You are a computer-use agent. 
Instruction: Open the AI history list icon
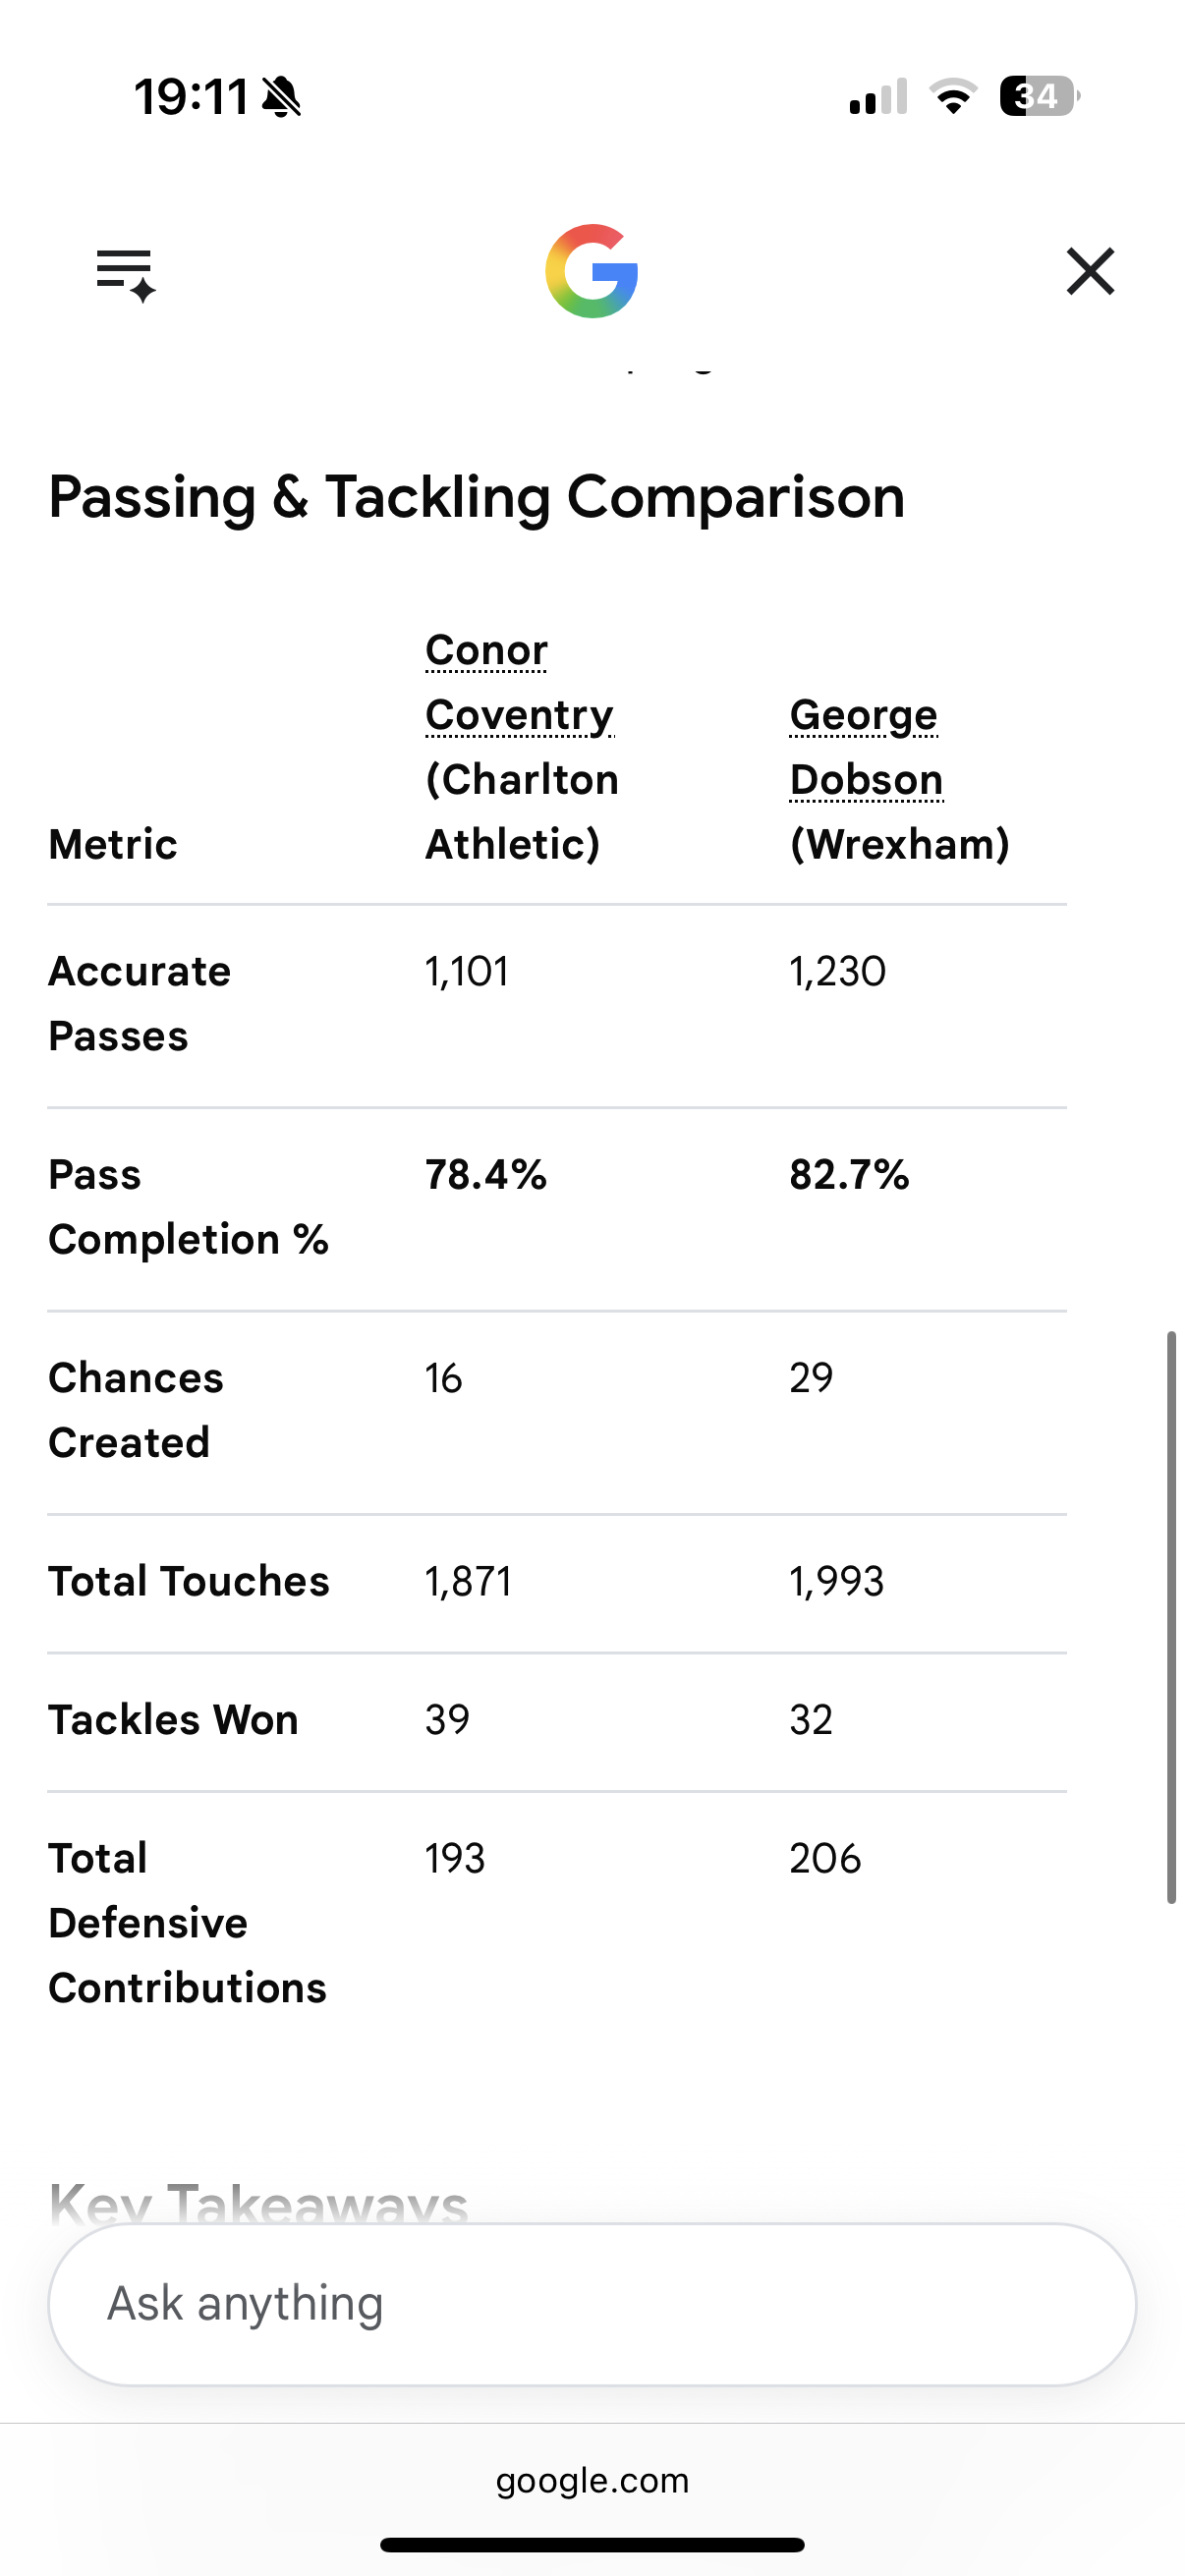[126, 274]
